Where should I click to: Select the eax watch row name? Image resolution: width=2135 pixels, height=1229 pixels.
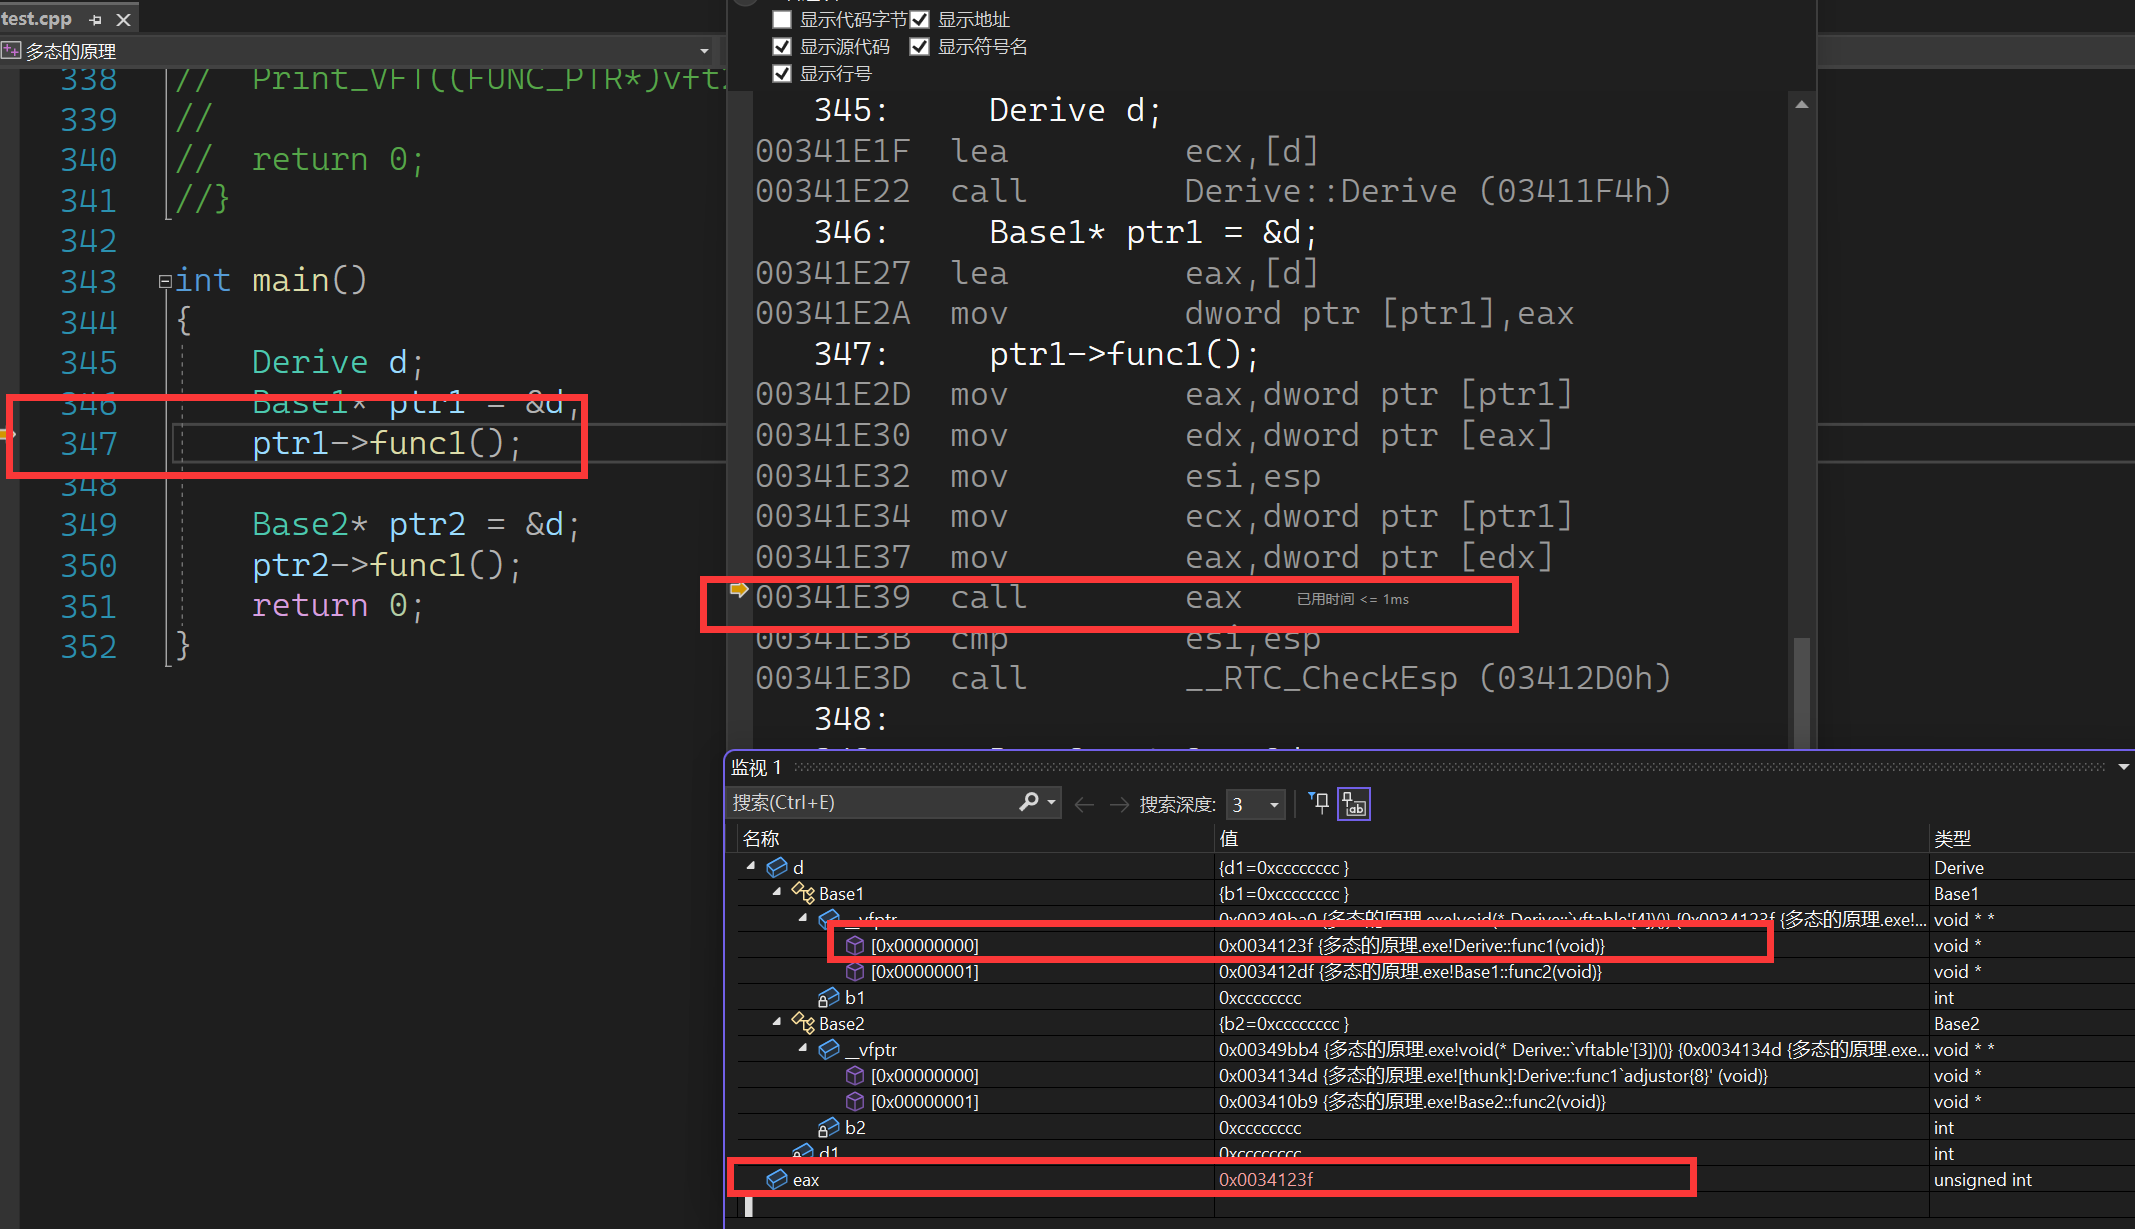click(x=806, y=1180)
